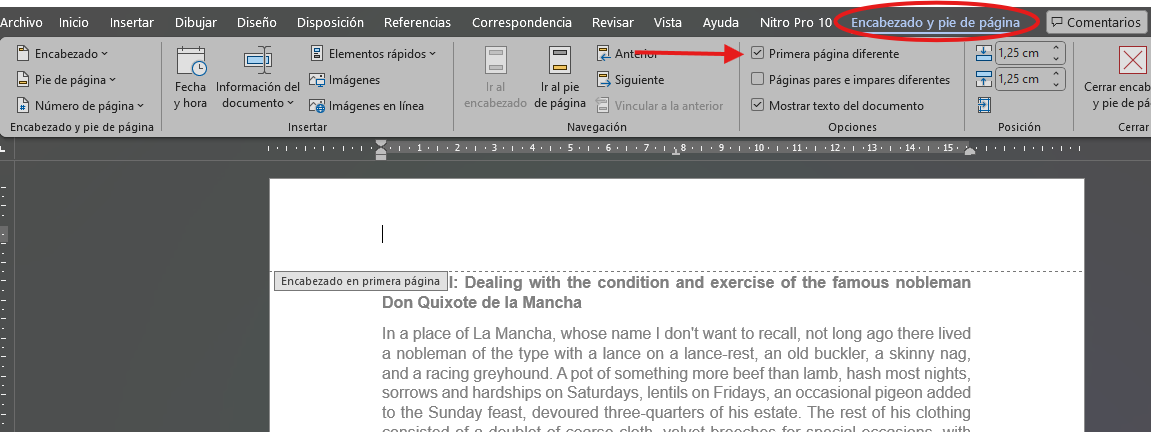
Task: Close header and footer with red X
Action: coord(1133,60)
